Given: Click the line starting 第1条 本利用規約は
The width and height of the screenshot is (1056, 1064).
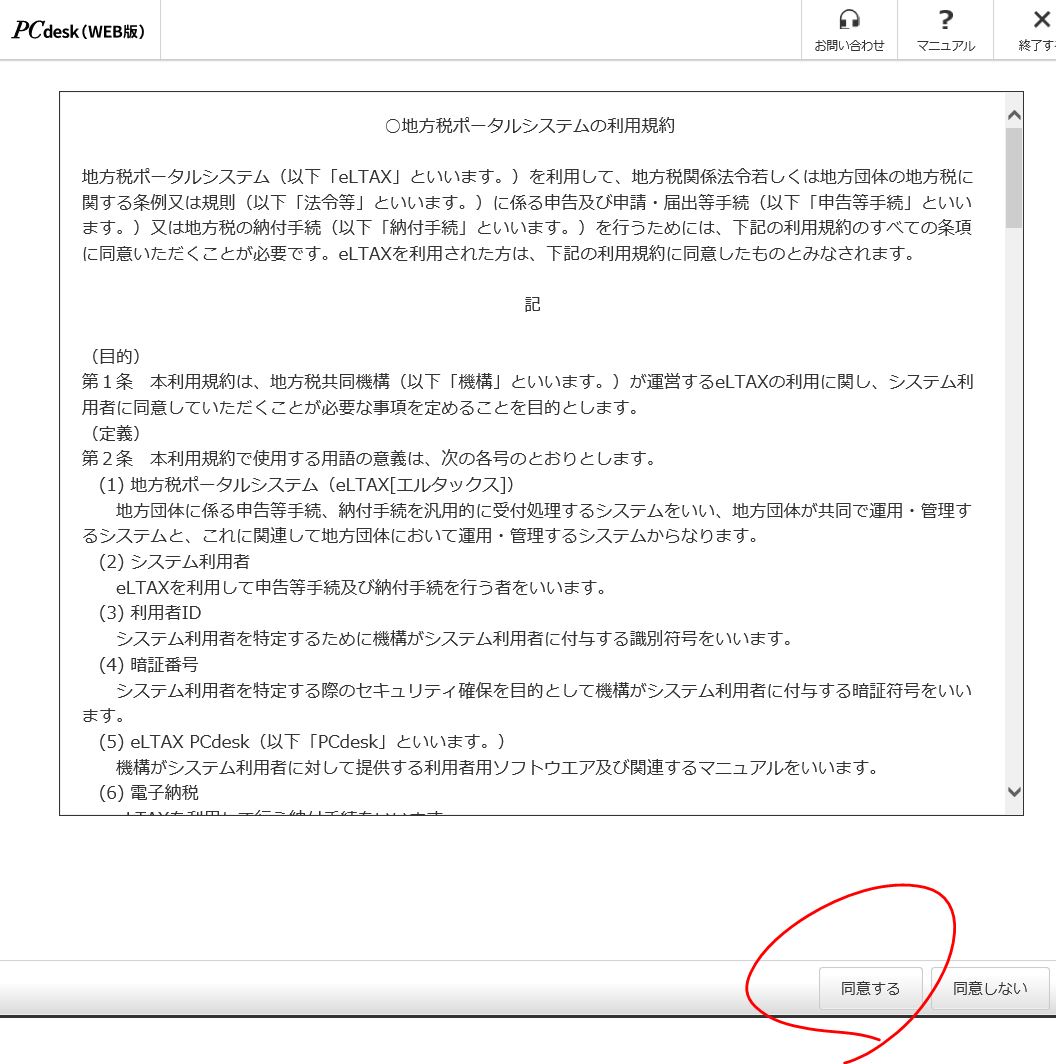Looking at the screenshot, I should click(x=528, y=381).
